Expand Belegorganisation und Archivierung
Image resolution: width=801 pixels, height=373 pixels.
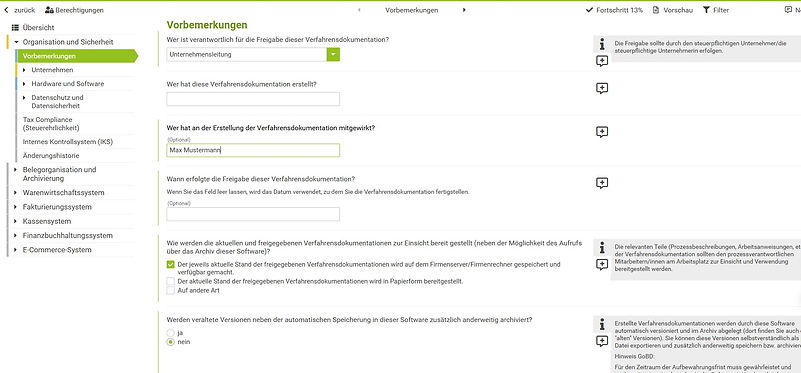coord(16,170)
